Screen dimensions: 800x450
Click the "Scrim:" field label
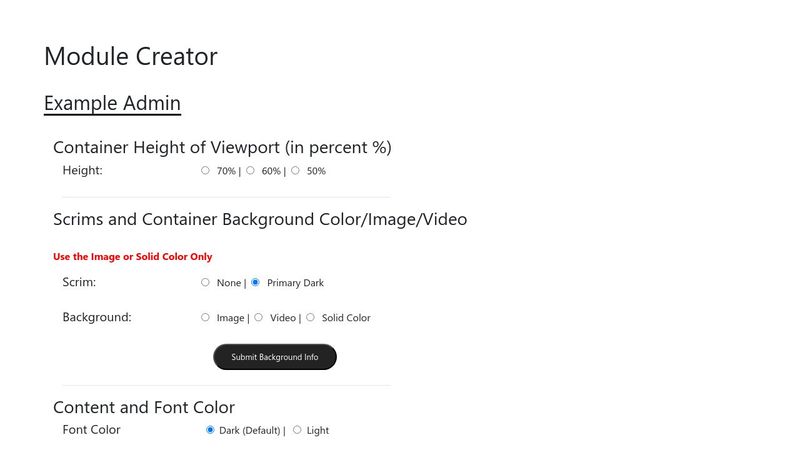tap(79, 282)
